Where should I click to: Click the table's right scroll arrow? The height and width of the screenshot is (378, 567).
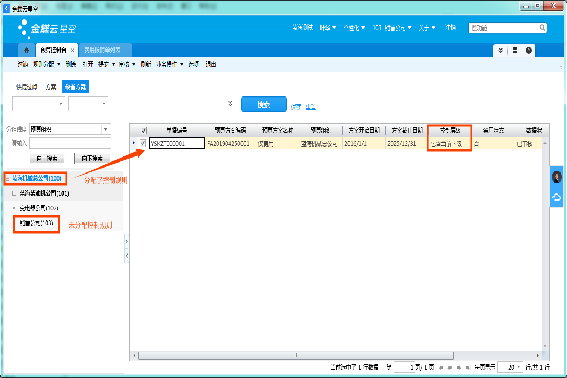[538, 356]
